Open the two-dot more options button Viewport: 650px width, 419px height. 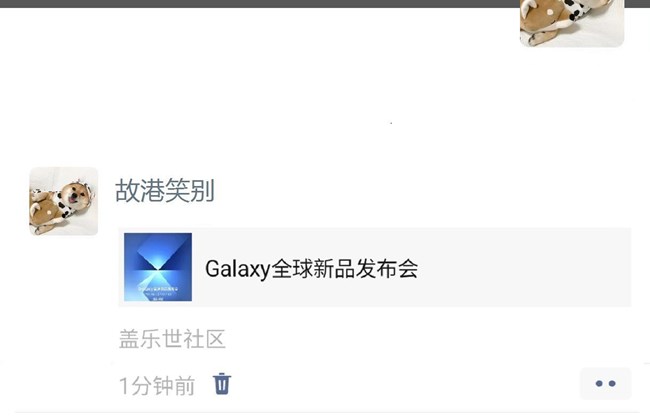click(x=605, y=383)
